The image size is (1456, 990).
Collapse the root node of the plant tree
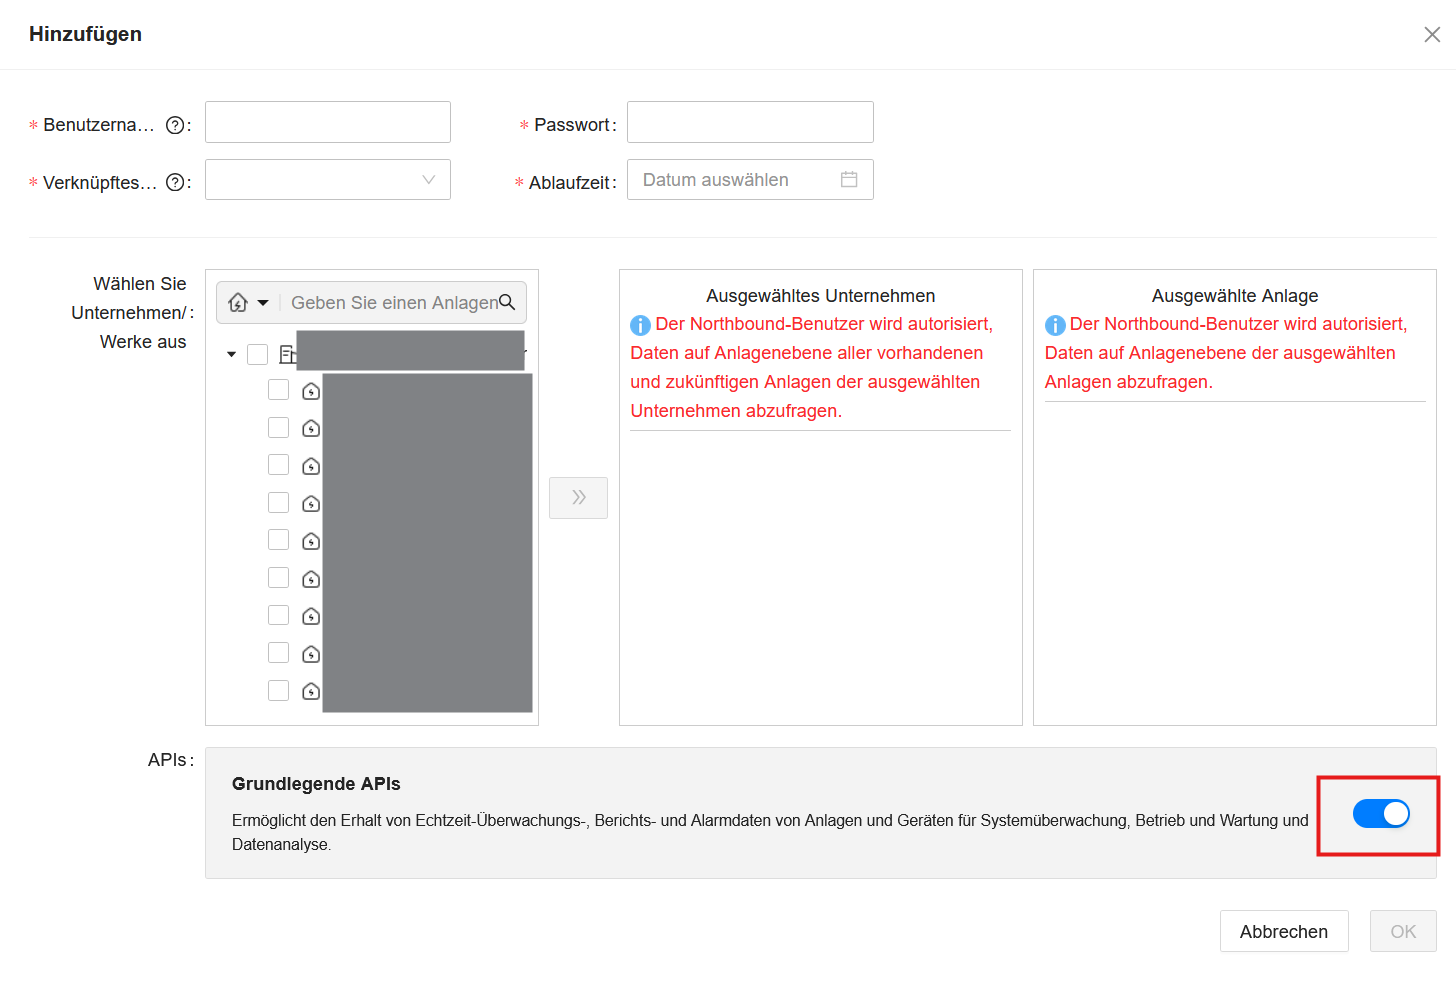pyautogui.click(x=230, y=353)
